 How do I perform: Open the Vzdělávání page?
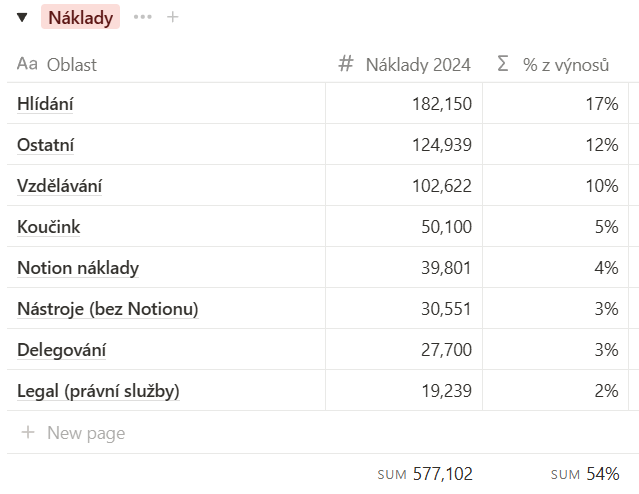click(60, 185)
